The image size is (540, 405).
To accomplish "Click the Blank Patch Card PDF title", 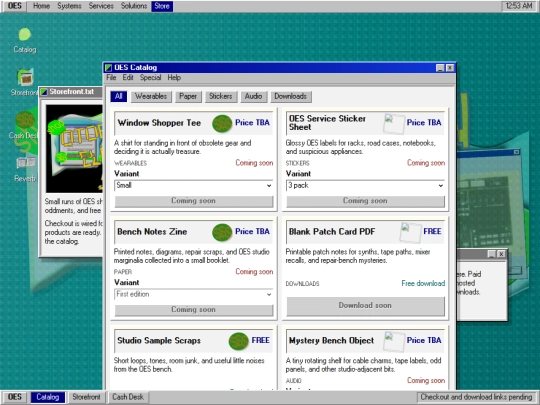I will click(x=332, y=232).
